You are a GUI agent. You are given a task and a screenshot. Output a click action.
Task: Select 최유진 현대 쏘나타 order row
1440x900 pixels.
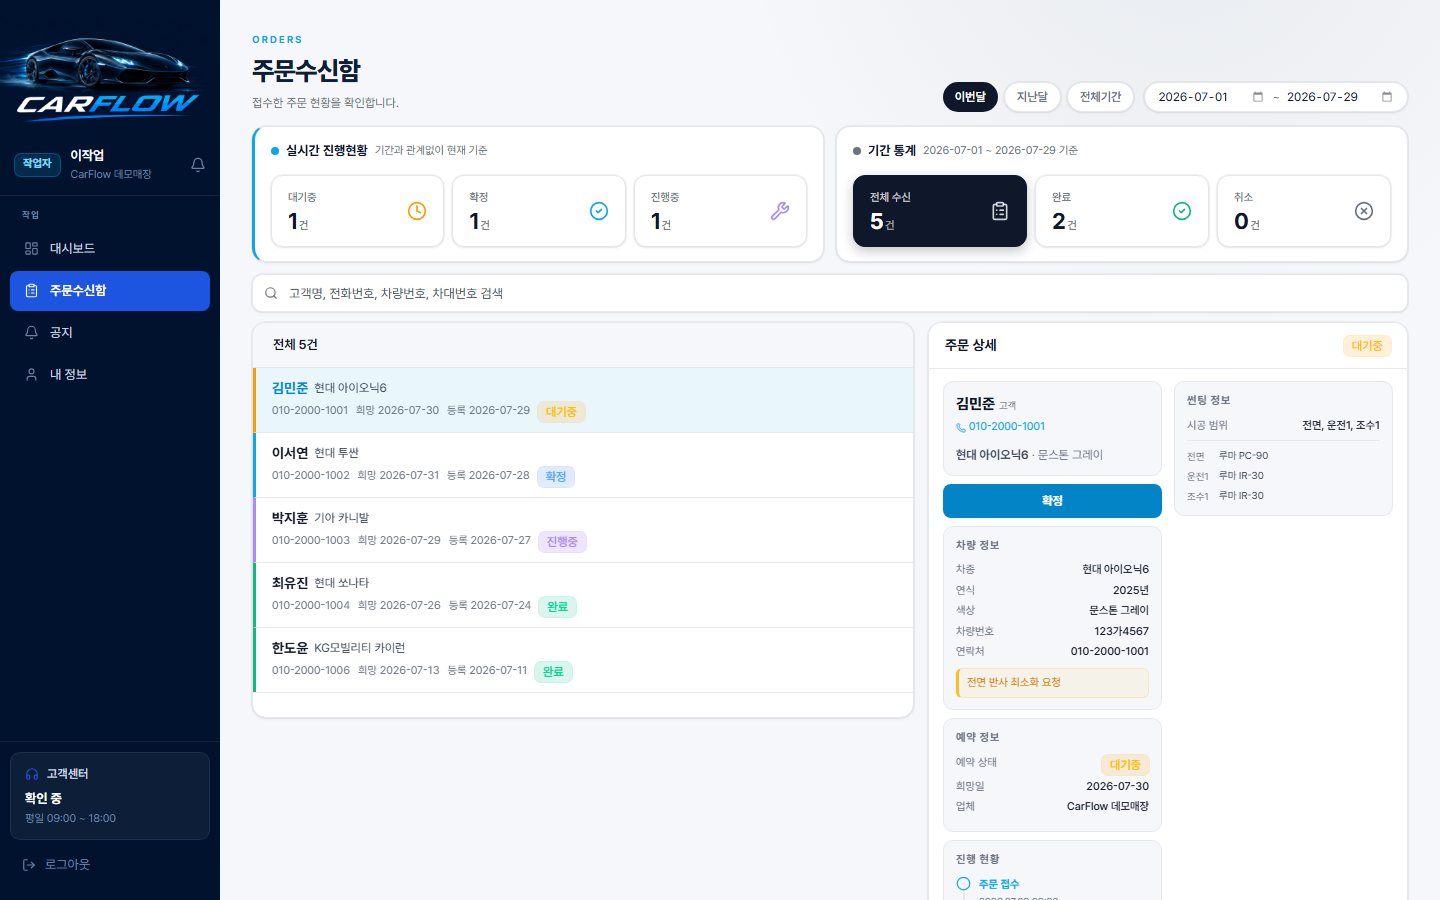point(583,595)
